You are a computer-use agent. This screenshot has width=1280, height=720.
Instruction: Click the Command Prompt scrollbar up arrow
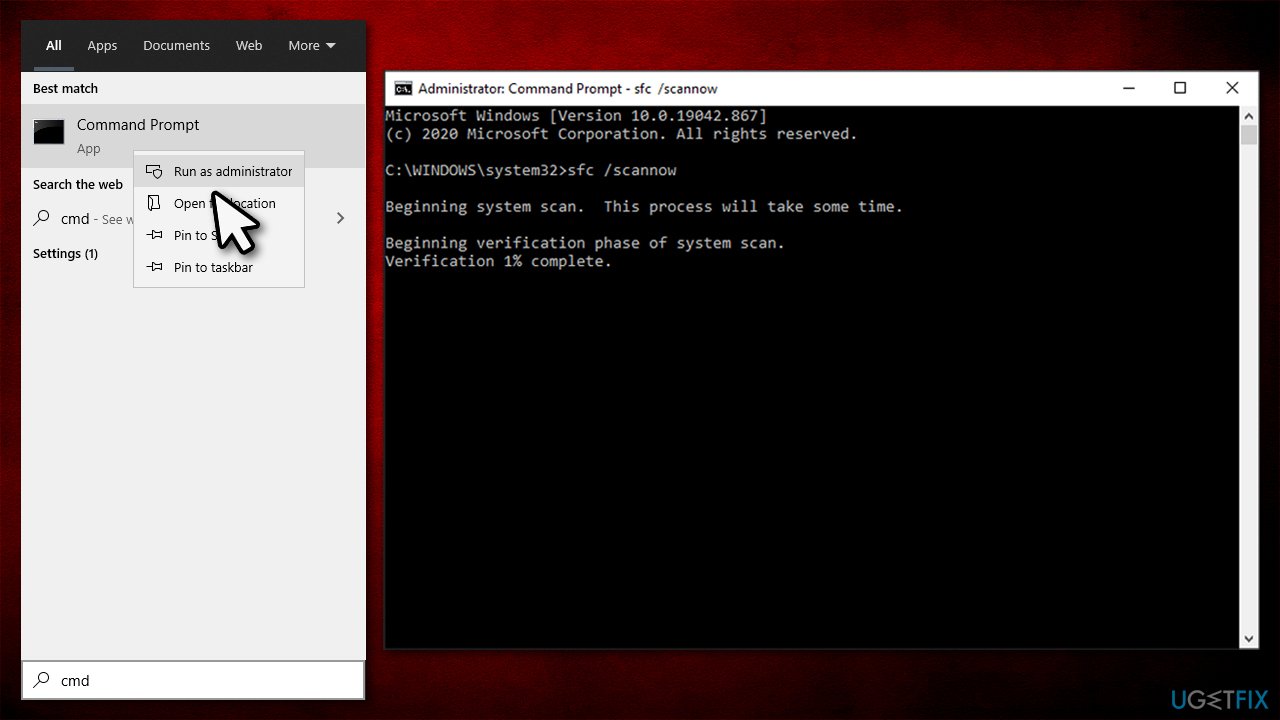tap(1249, 115)
